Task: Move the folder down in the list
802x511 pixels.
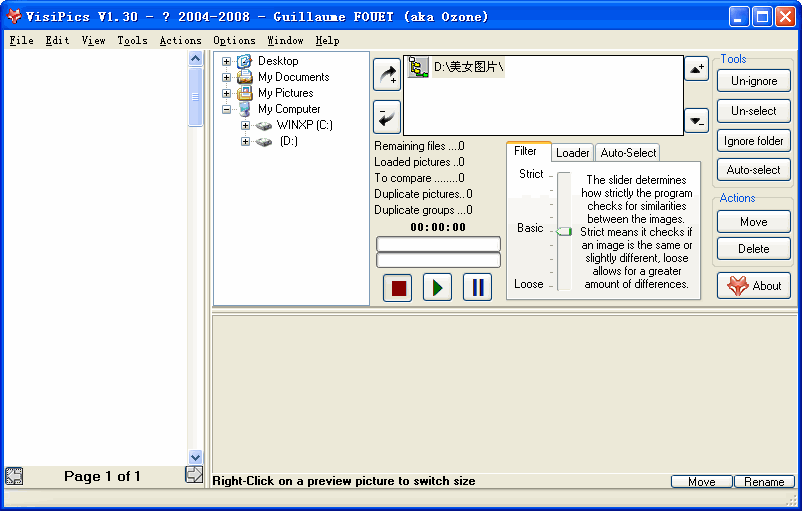Action: click(697, 121)
